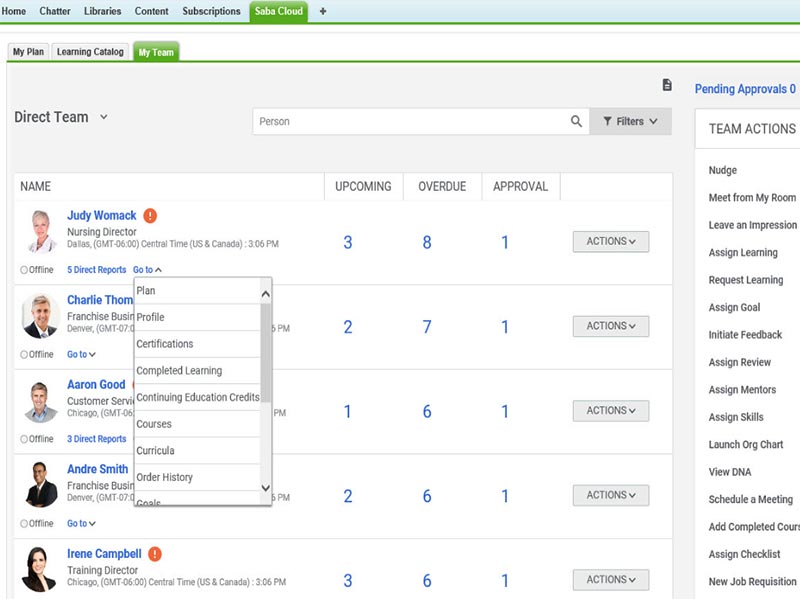800x600 pixels.
Task: Open Judy Womack's Actions dropdown
Action: coord(610,241)
